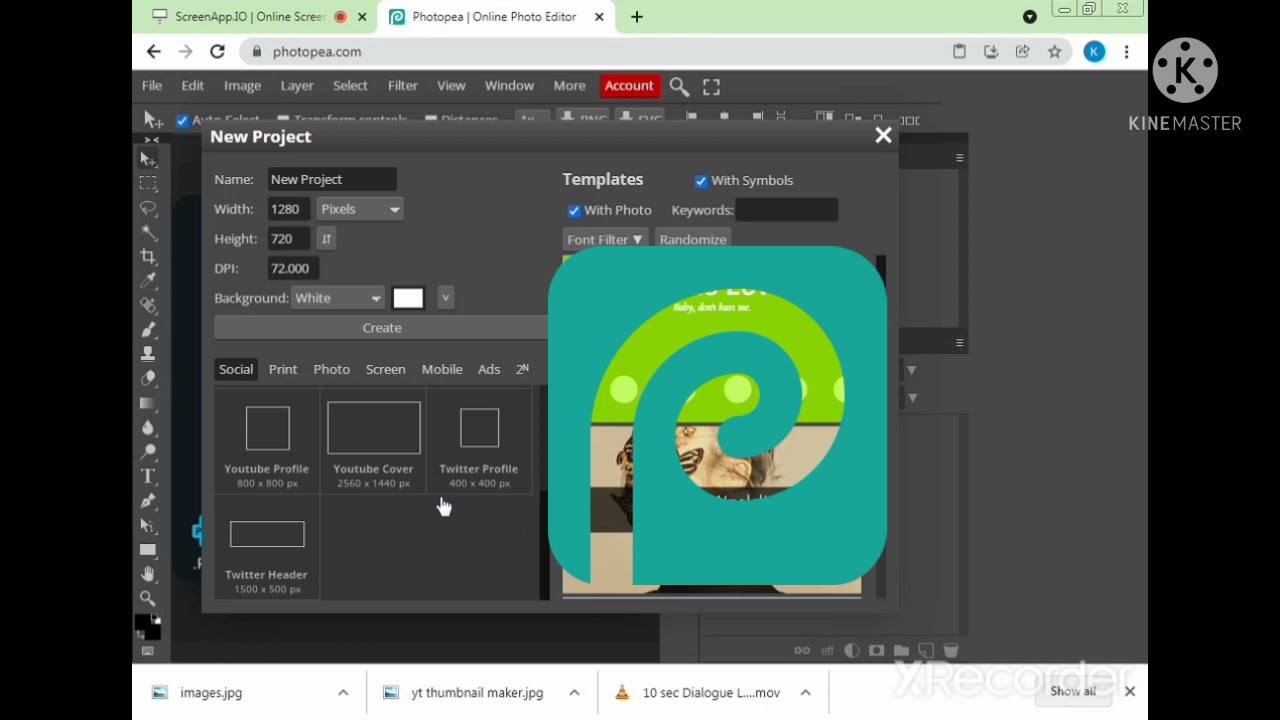
Task: Click Show all downloads
Action: coord(1073,692)
